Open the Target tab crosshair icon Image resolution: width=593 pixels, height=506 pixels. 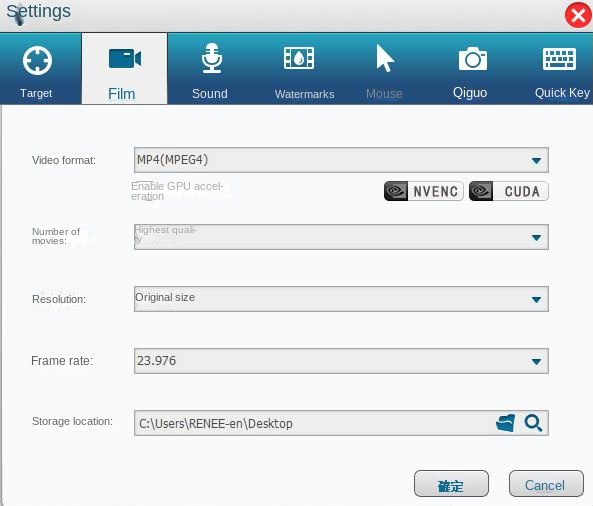tap(37, 61)
